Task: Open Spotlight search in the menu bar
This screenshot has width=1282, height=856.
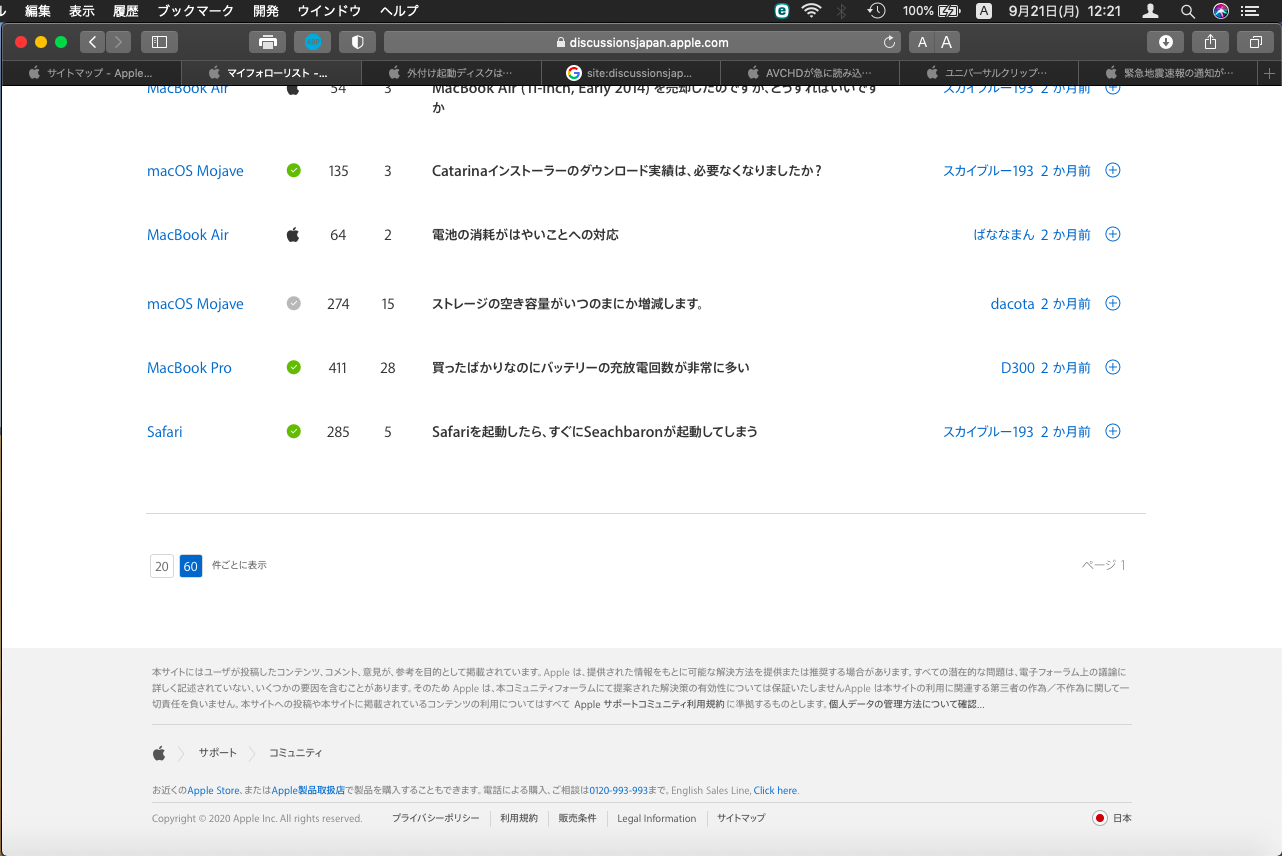Action: coord(1187,11)
